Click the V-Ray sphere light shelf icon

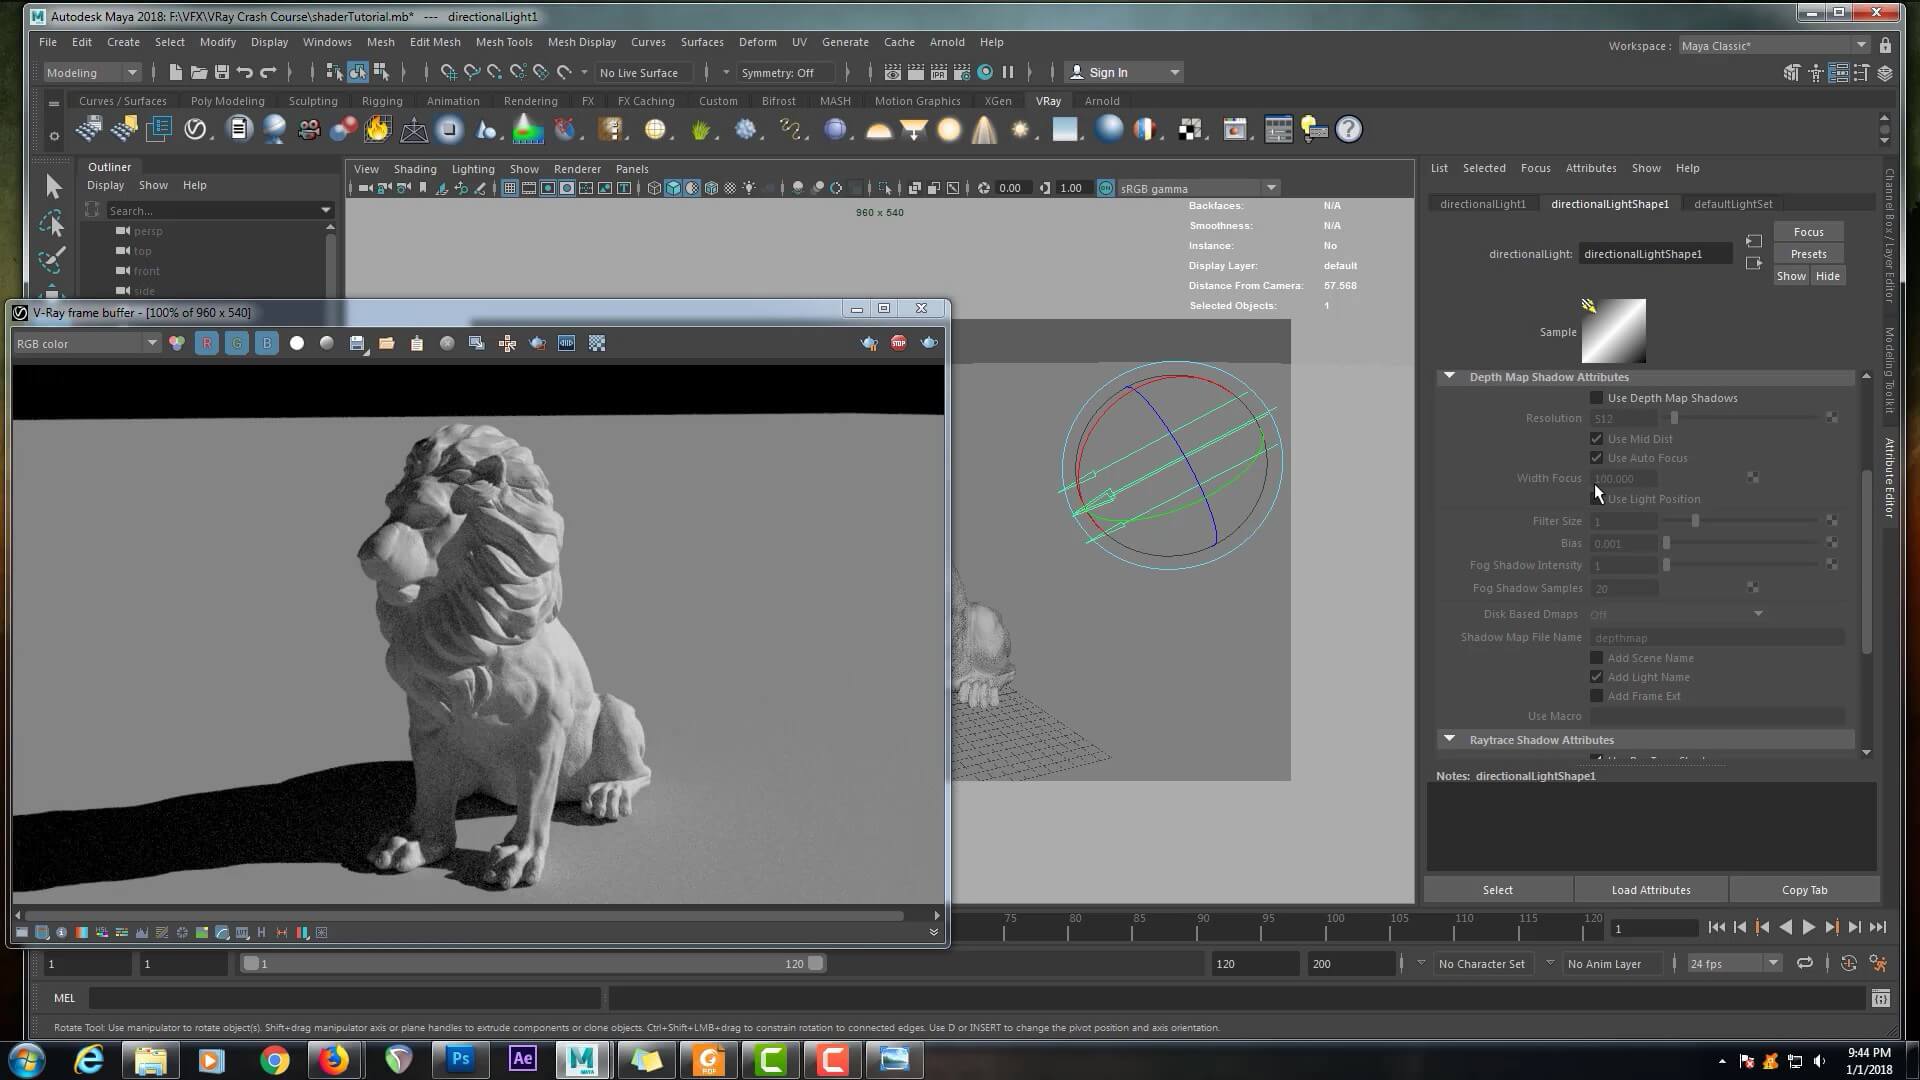tap(949, 130)
